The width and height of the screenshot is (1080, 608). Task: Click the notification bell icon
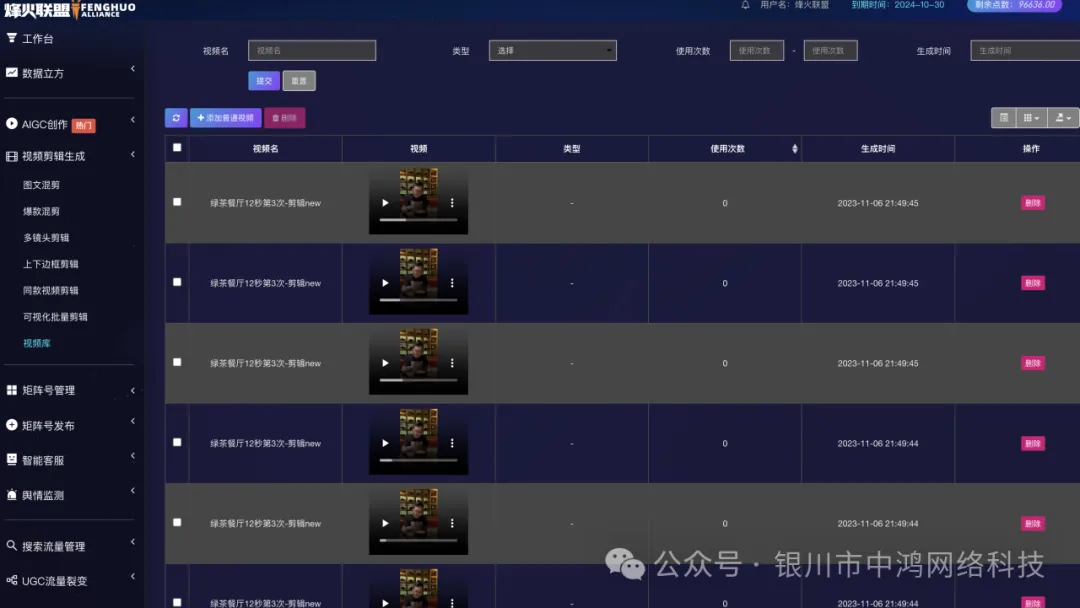(x=745, y=5)
